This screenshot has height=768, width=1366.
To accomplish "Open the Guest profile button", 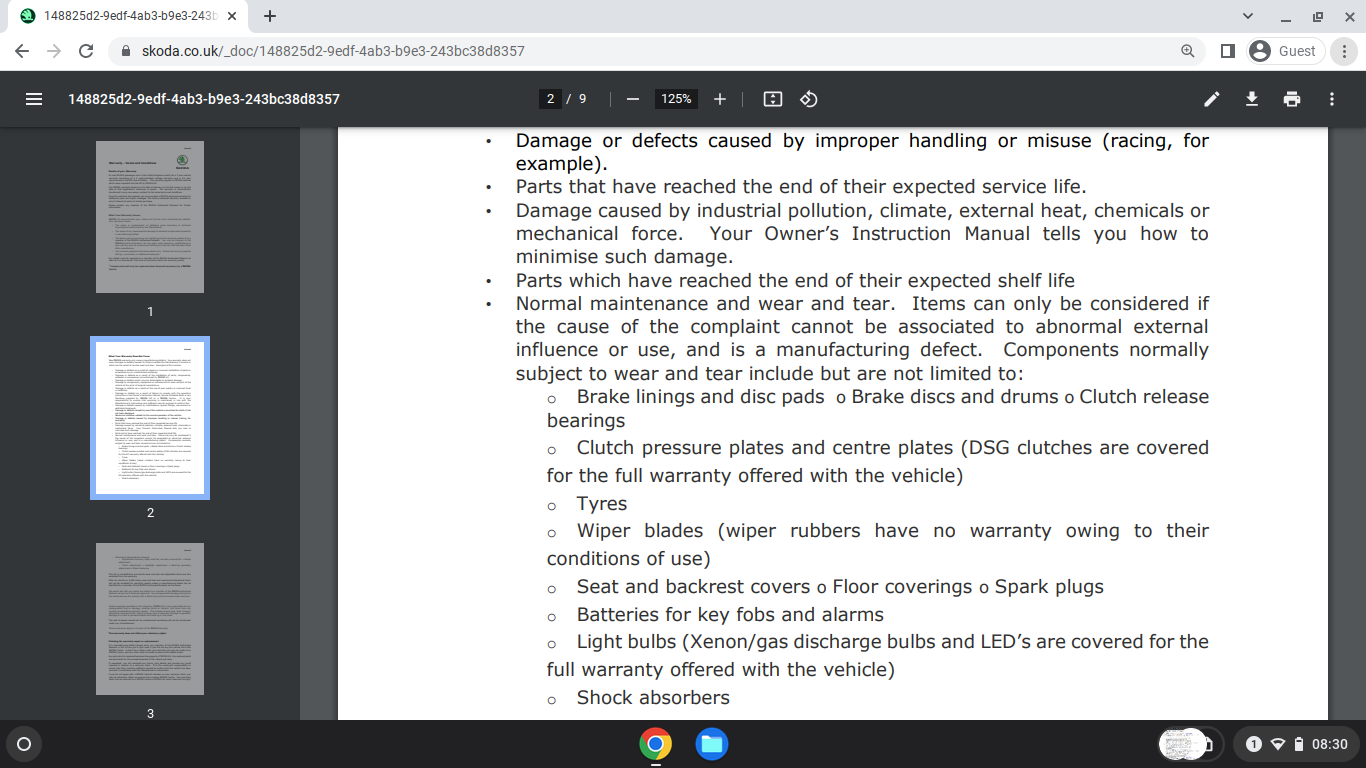I will tap(1285, 51).
